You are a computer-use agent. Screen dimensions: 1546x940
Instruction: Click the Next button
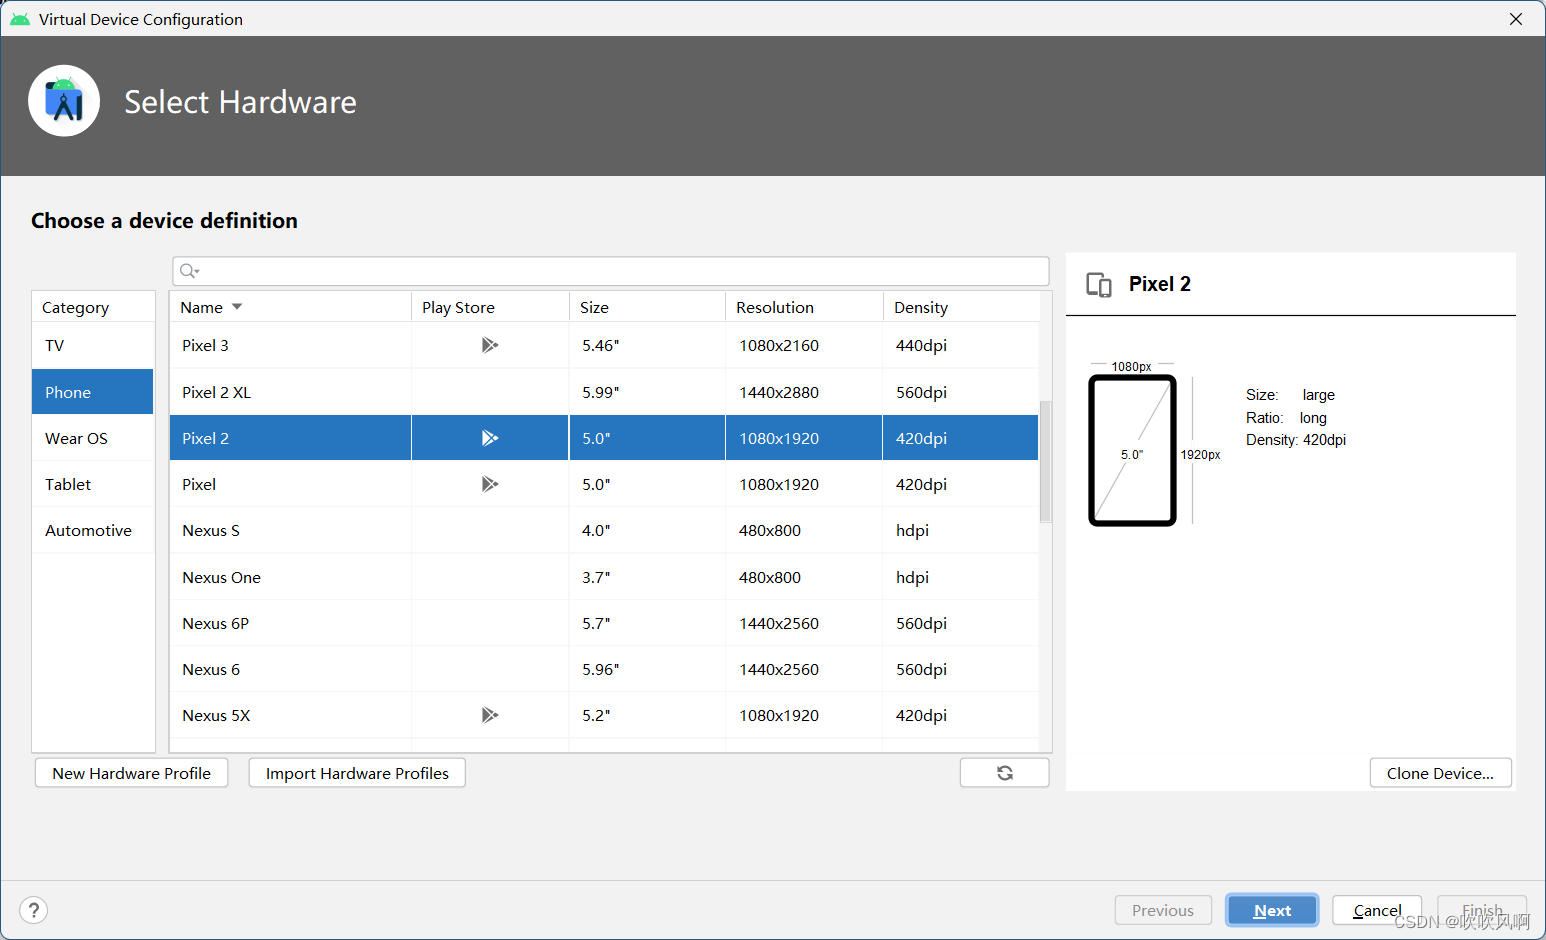[1272, 910]
